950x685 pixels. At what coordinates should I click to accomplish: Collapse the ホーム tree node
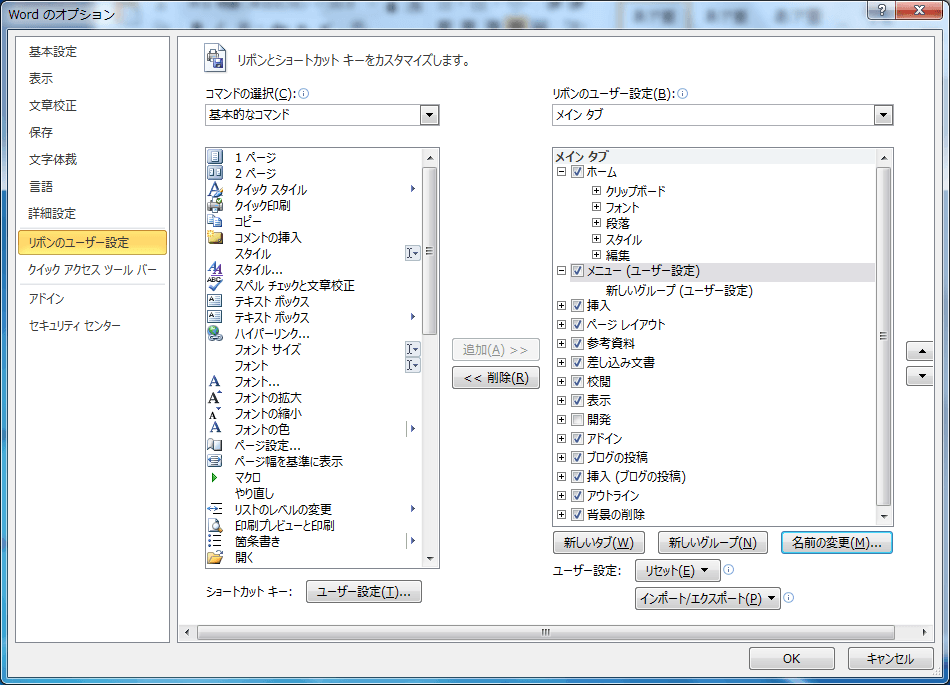pyautogui.click(x=562, y=172)
